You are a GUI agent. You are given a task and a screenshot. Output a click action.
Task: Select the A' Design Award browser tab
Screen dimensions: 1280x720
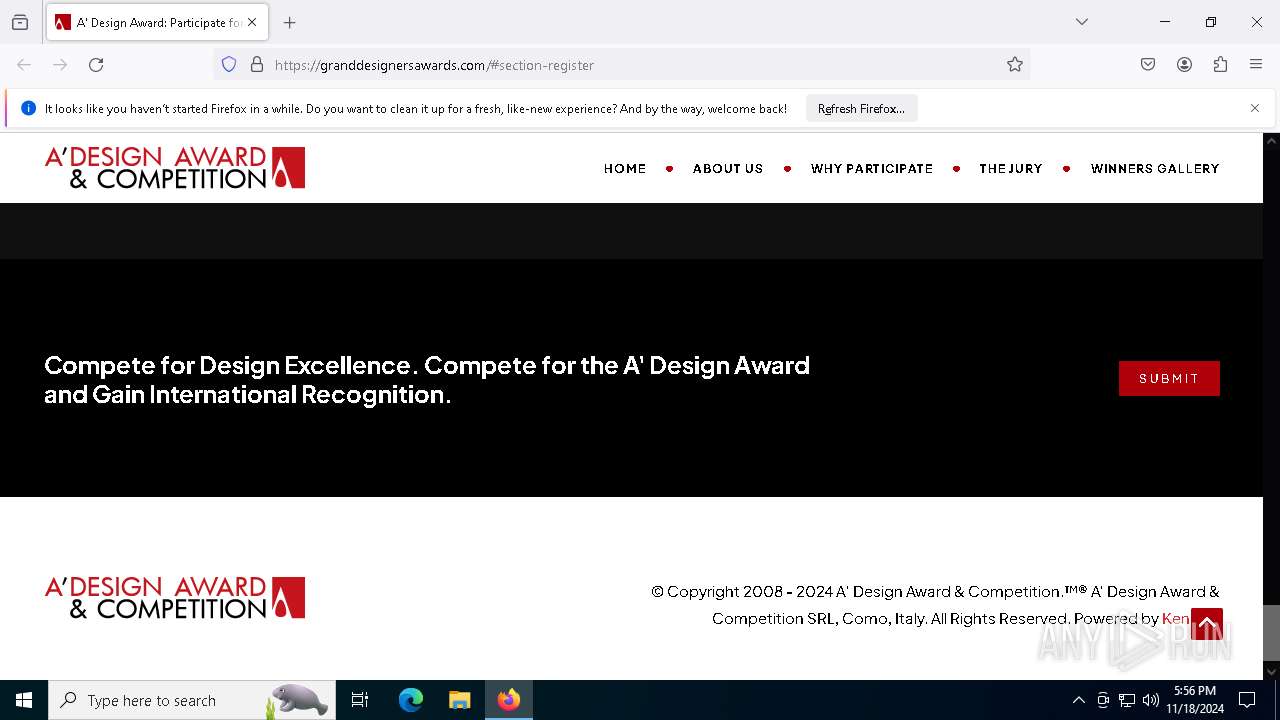tap(157, 22)
